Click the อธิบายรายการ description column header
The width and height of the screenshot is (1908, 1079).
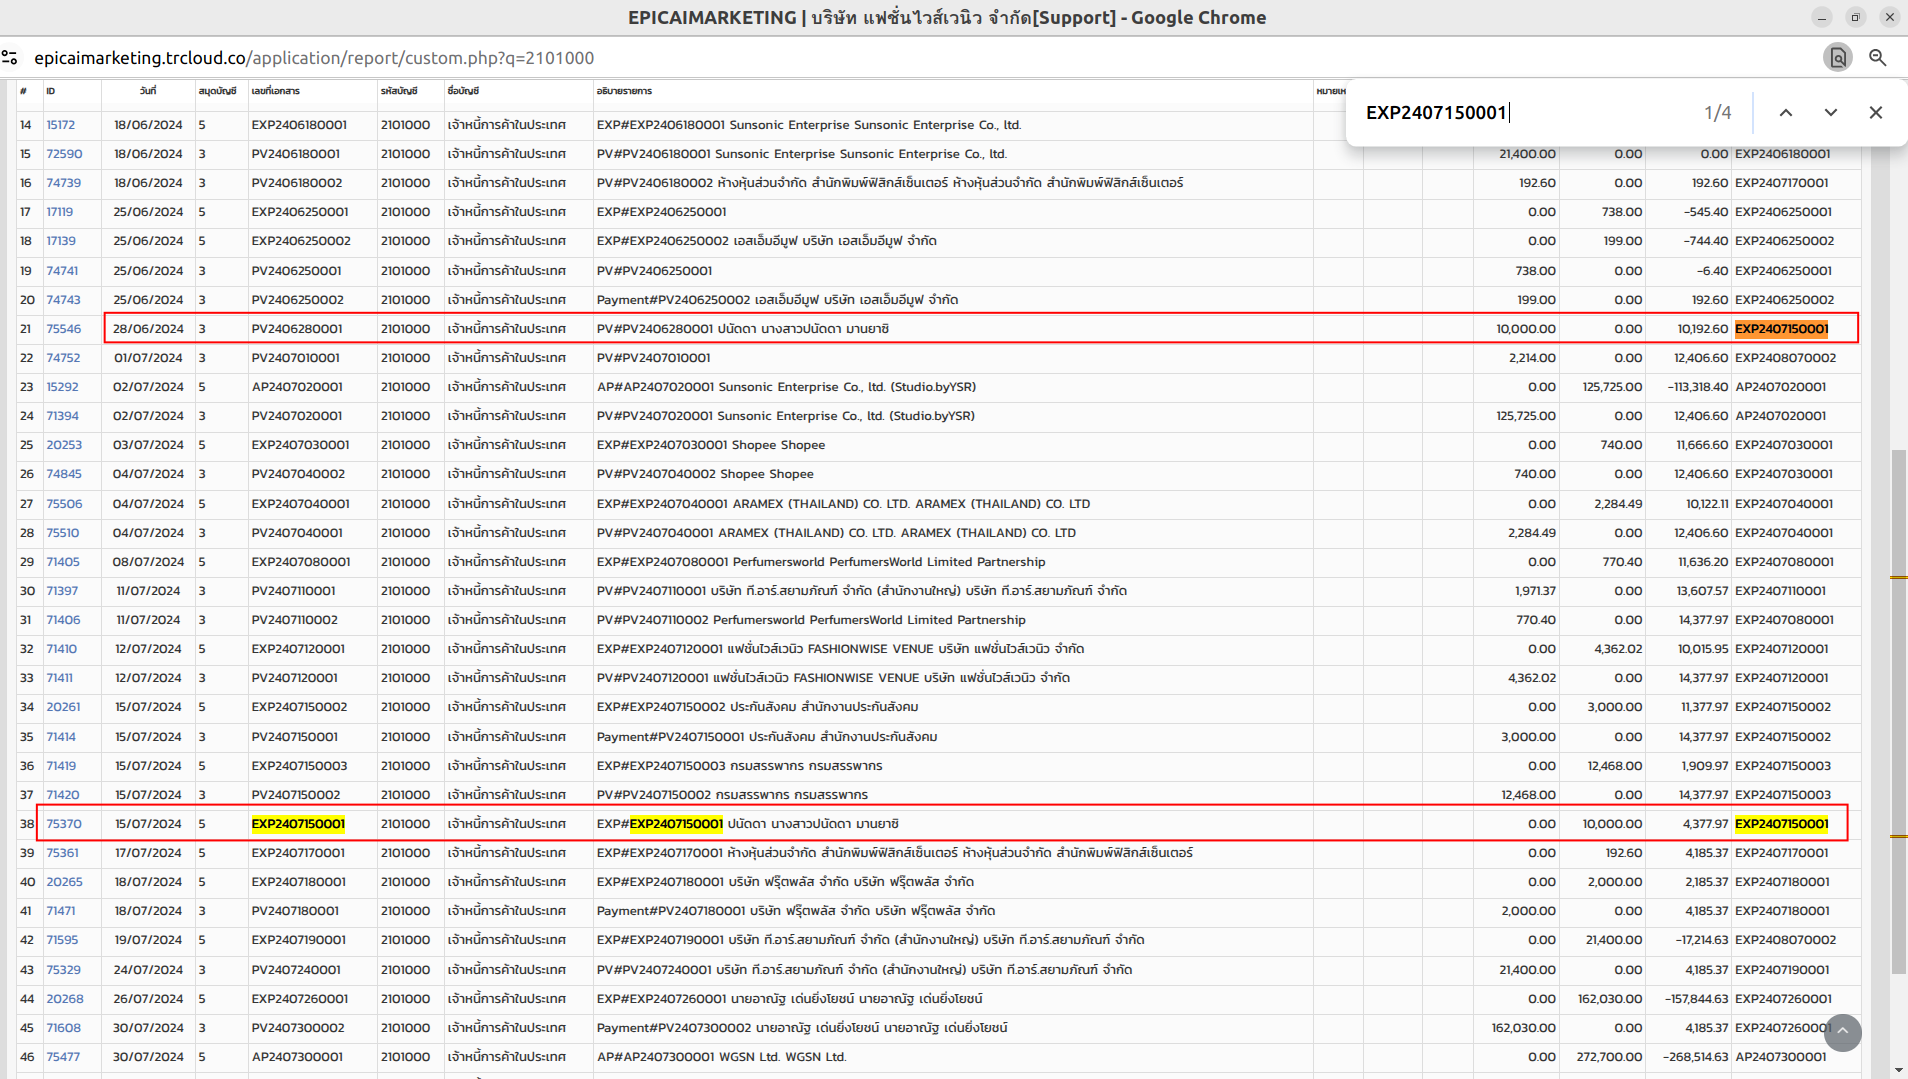pos(624,91)
